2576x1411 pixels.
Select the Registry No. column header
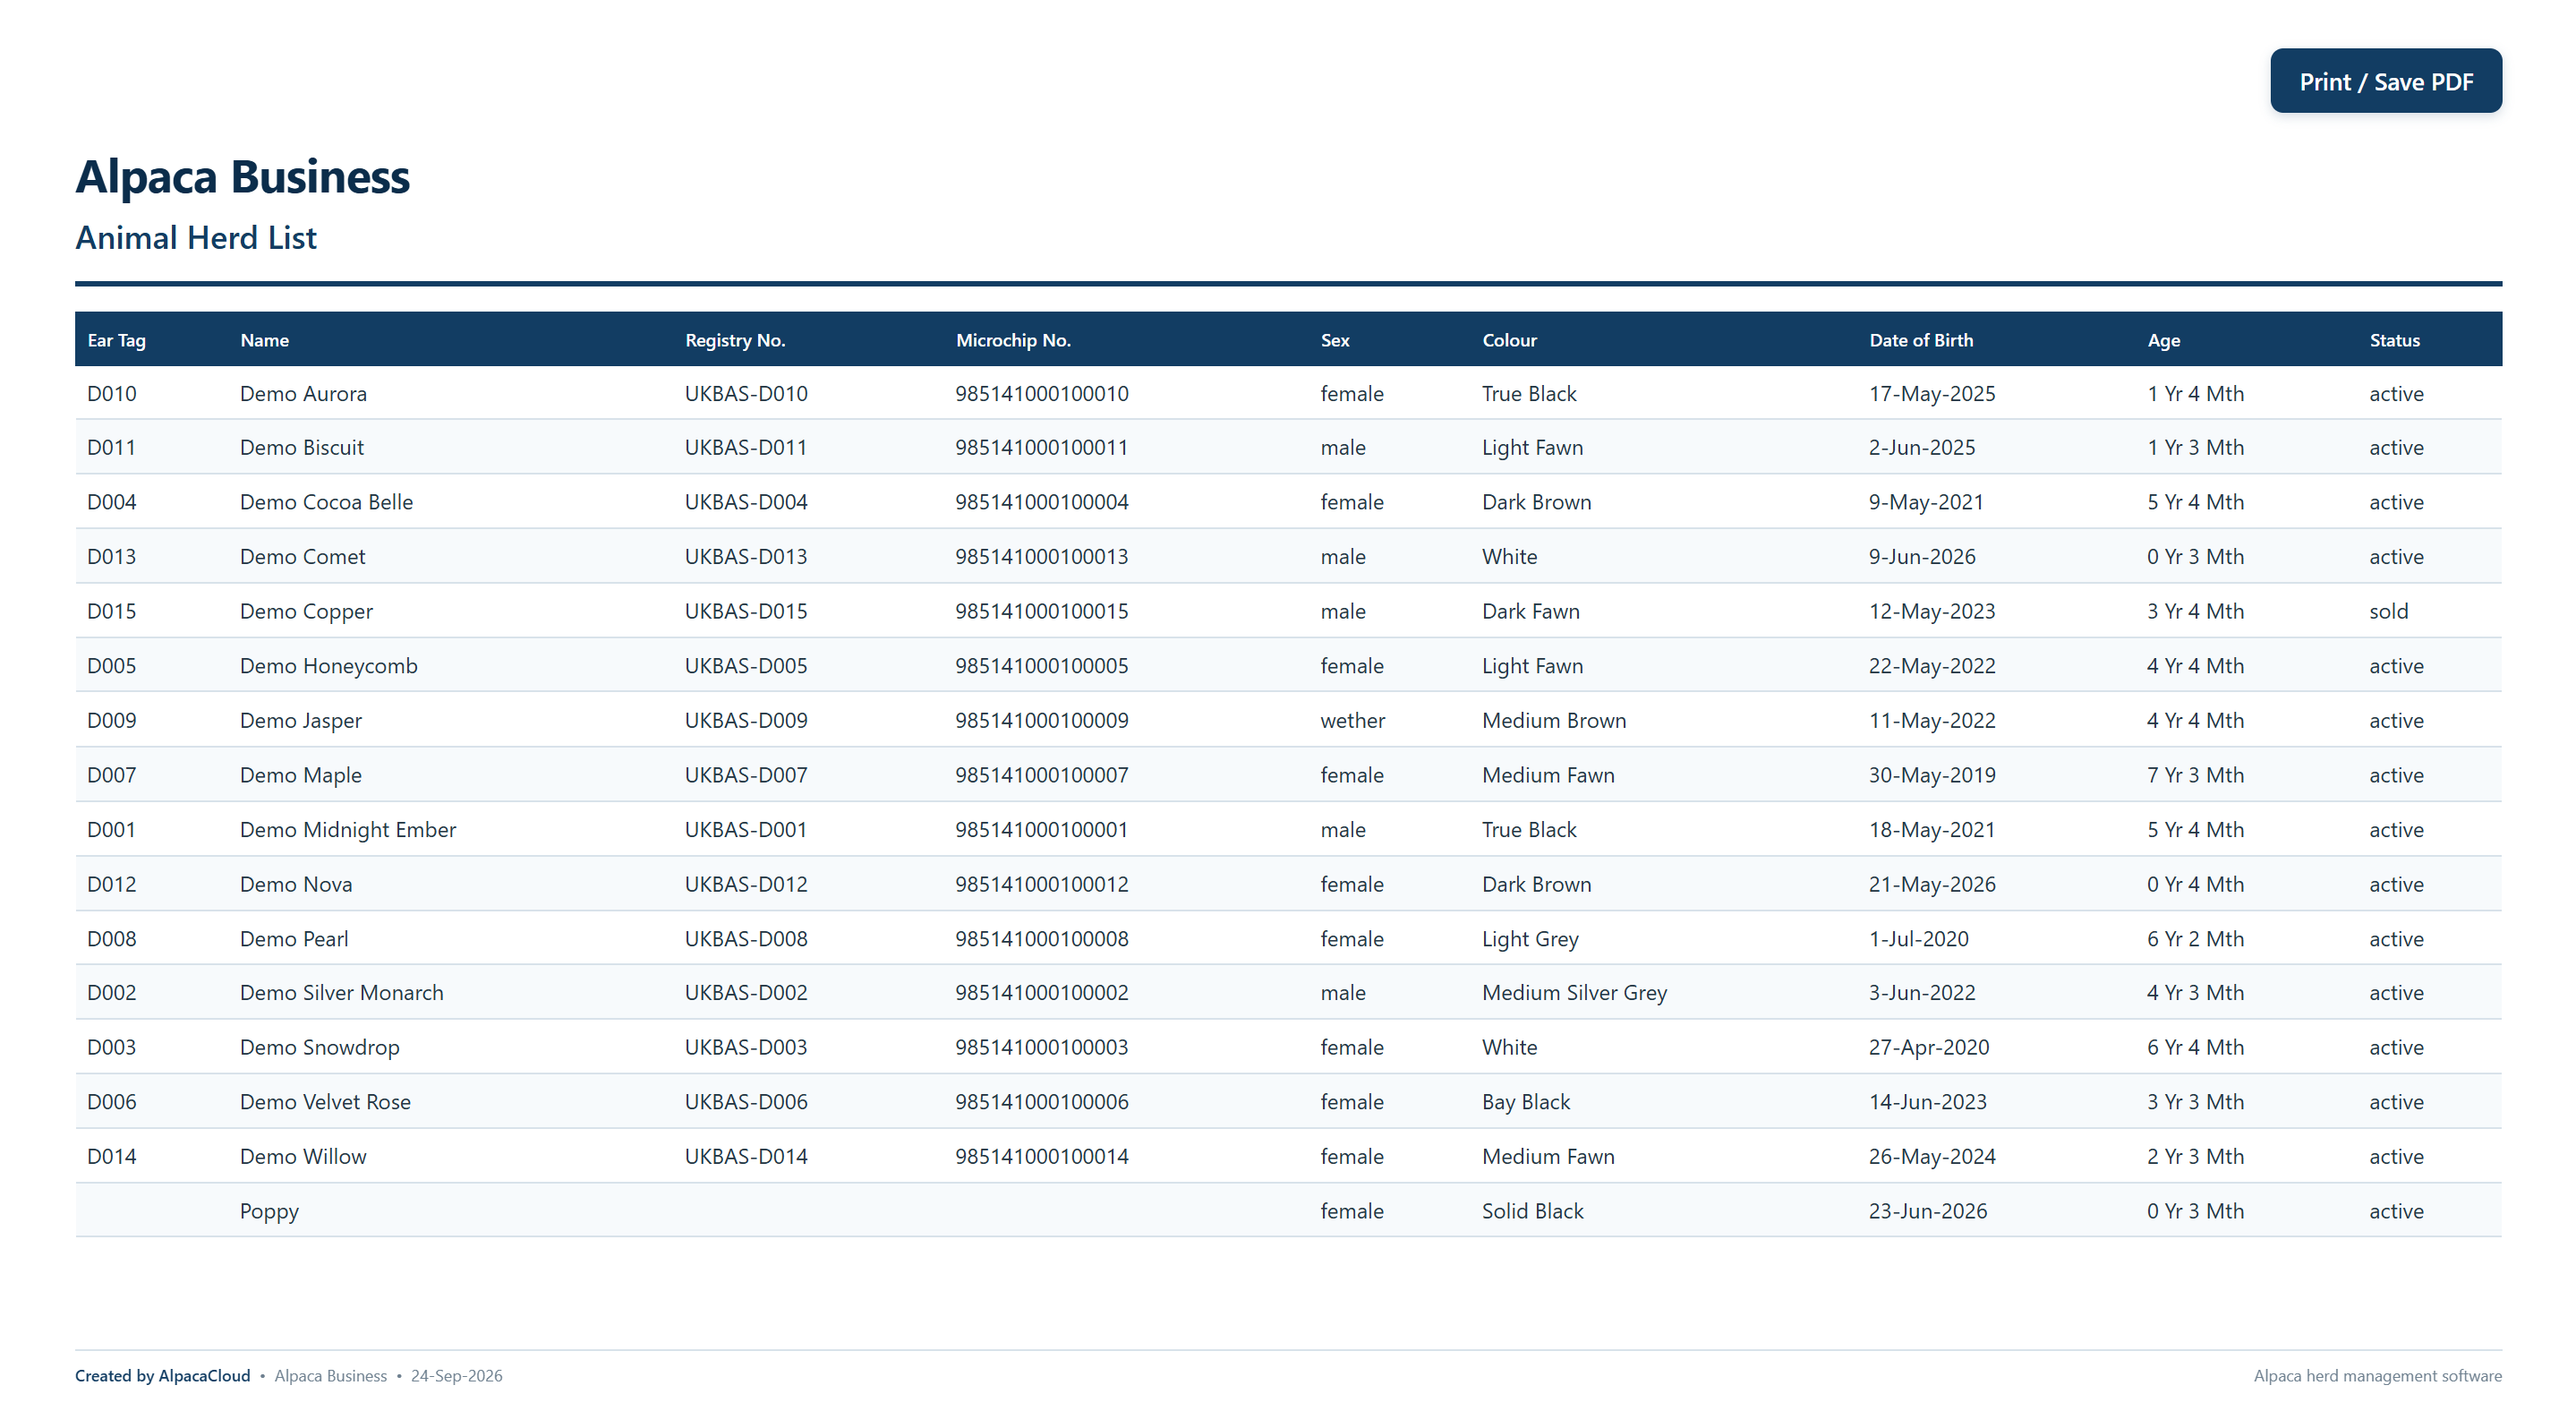735,340
